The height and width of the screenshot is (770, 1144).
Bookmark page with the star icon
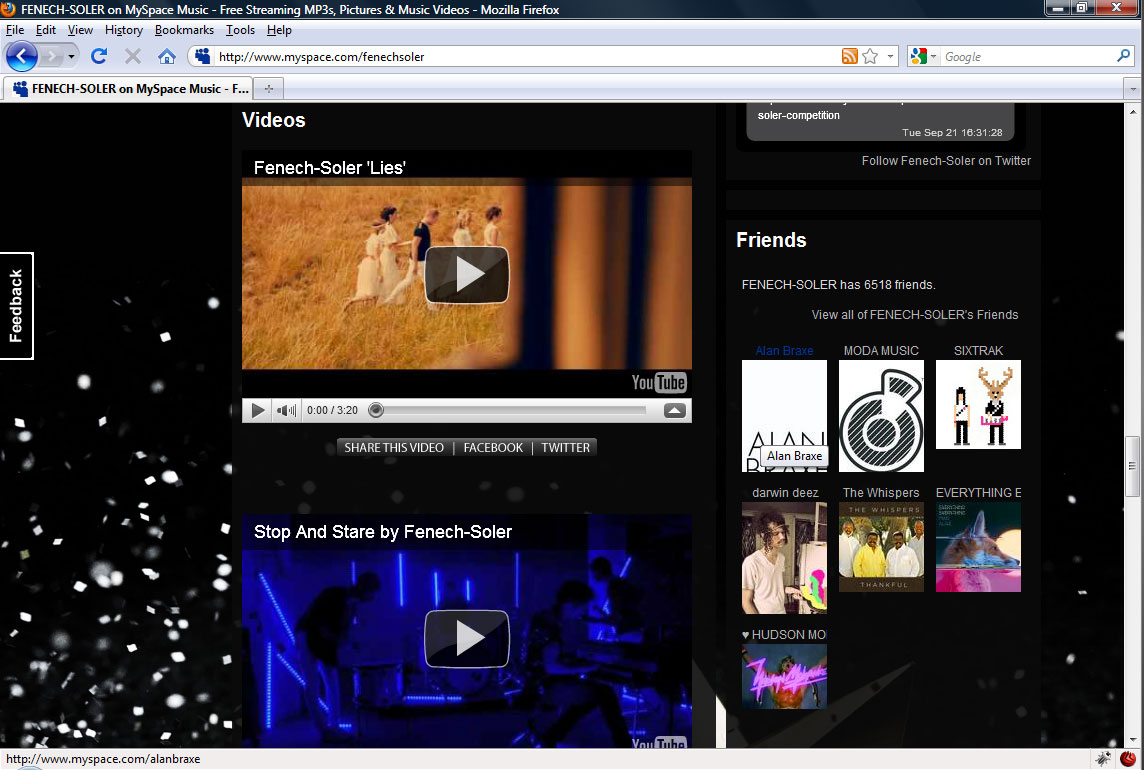(x=870, y=56)
